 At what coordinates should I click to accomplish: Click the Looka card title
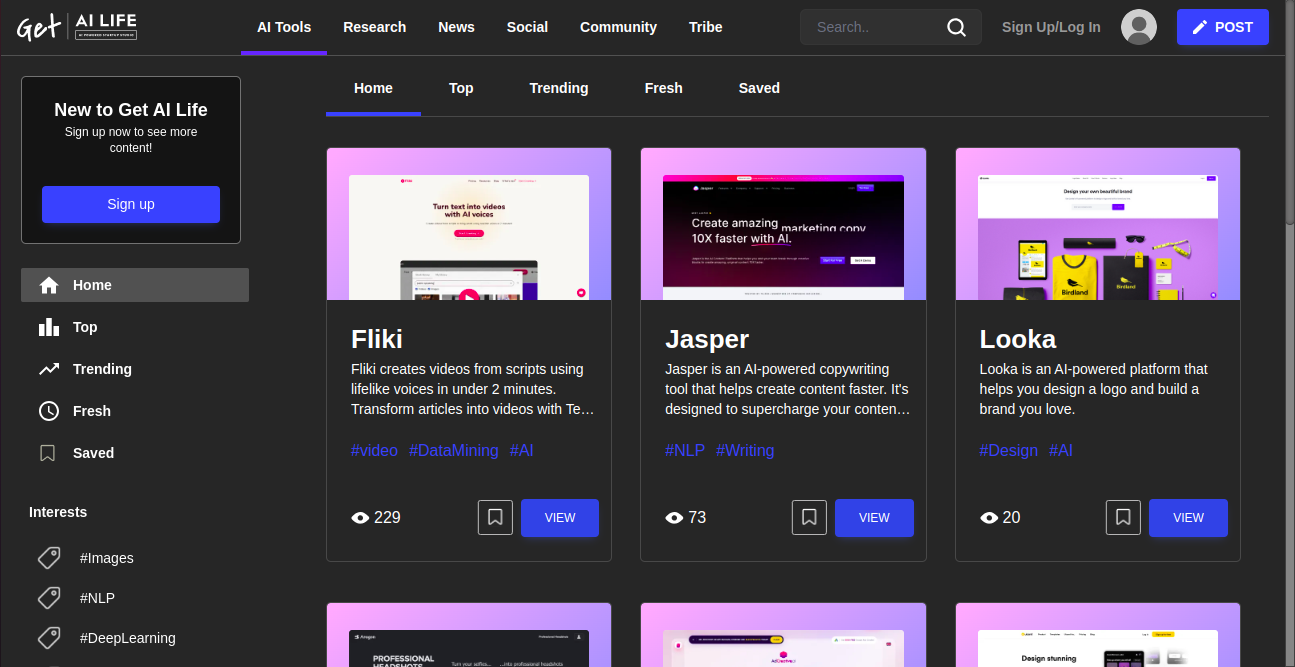coord(1018,339)
